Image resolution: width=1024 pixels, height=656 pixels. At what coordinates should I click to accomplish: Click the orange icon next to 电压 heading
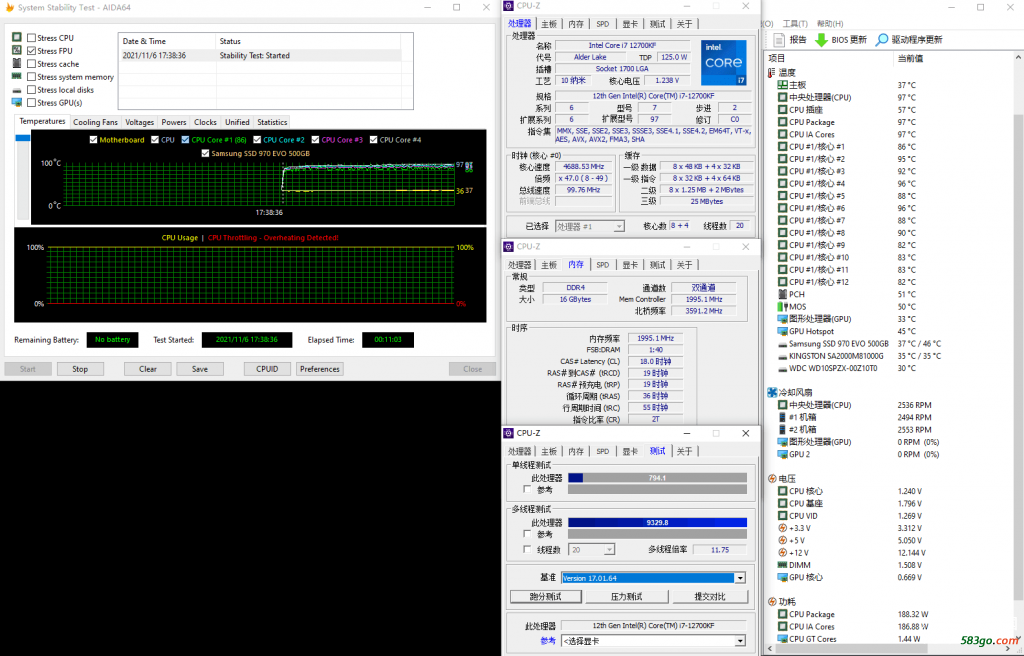point(773,479)
